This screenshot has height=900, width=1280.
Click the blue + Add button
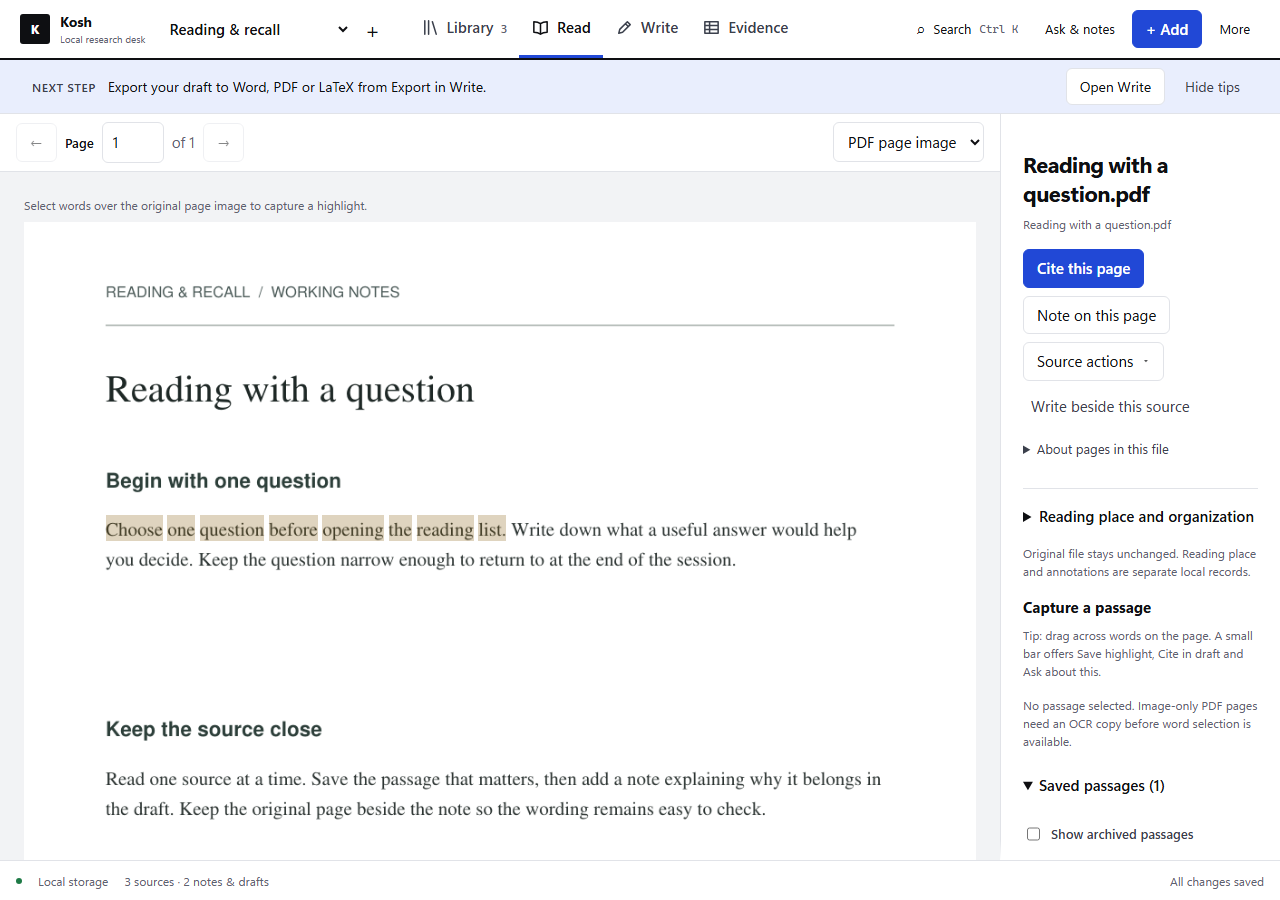pyautogui.click(x=1167, y=29)
